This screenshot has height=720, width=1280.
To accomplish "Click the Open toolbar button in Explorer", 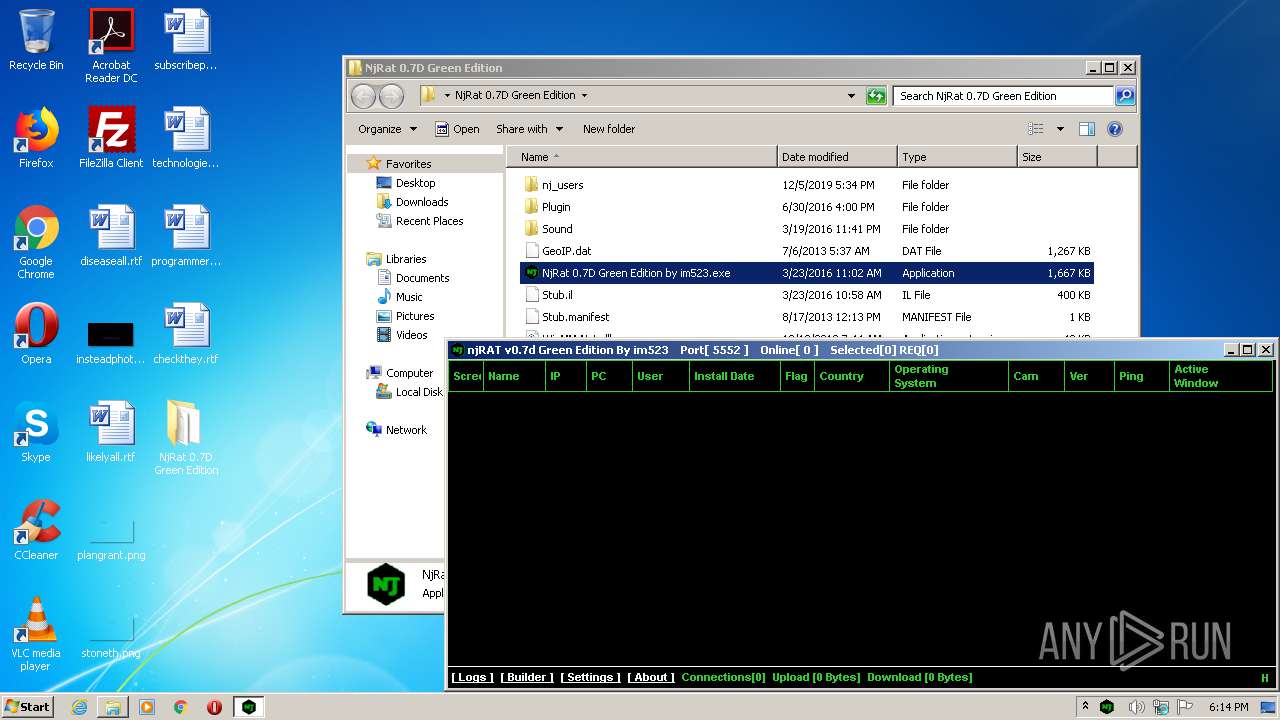I will pos(457,129).
